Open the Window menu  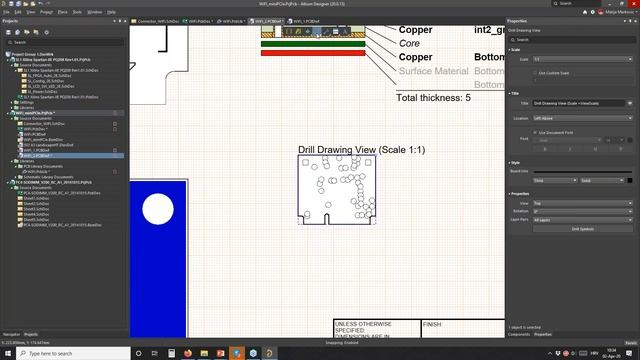coord(94,12)
